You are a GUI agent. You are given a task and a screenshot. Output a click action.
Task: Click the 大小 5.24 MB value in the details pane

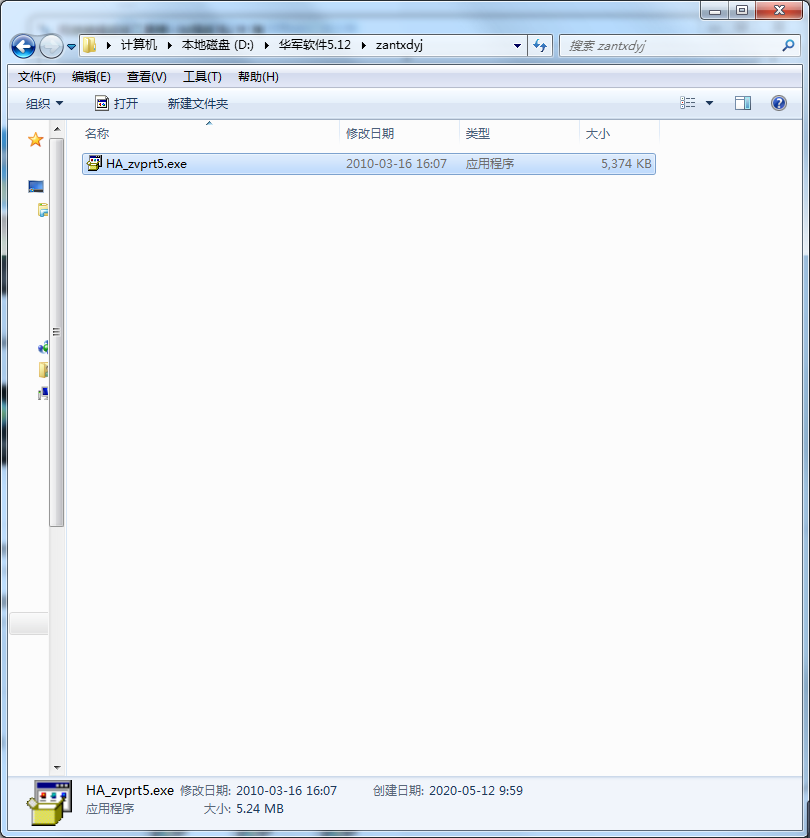coord(260,809)
